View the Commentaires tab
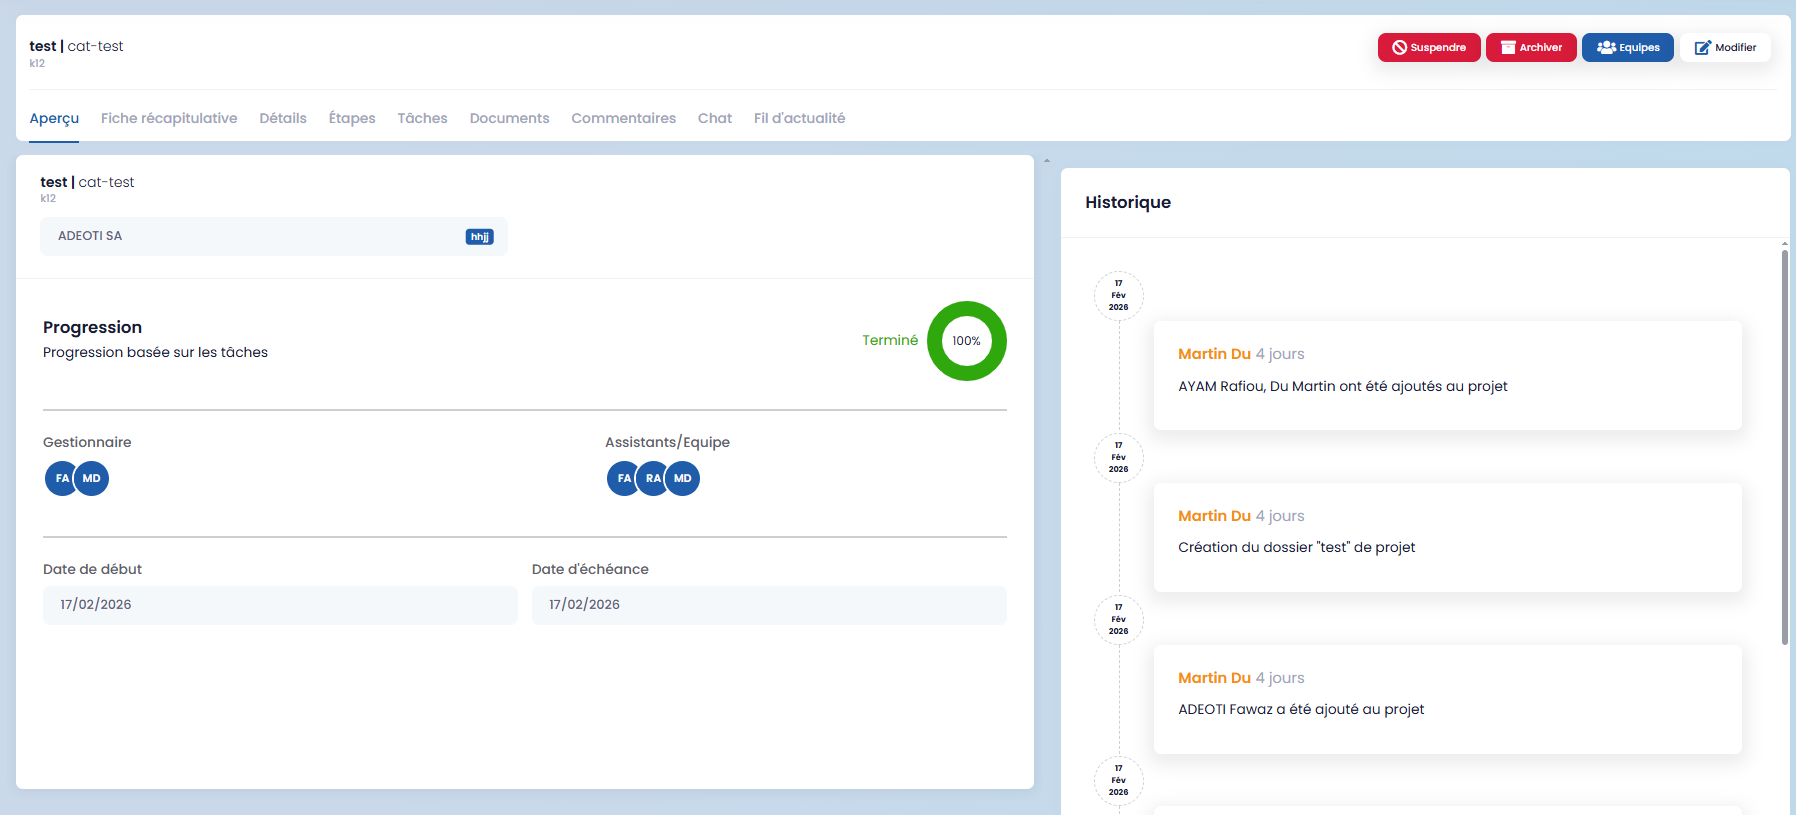 [x=623, y=118]
